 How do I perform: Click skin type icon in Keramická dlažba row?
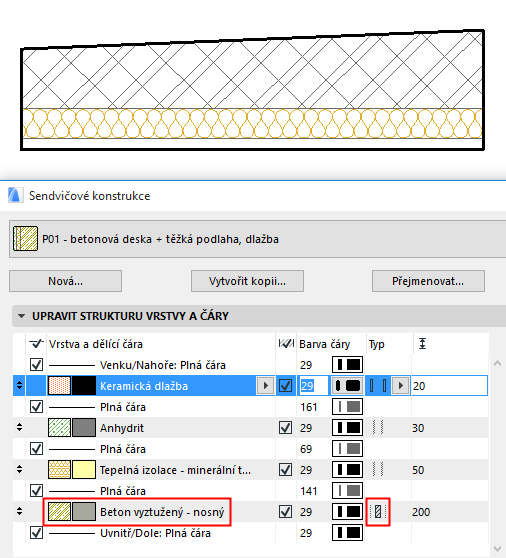click(x=378, y=386)
